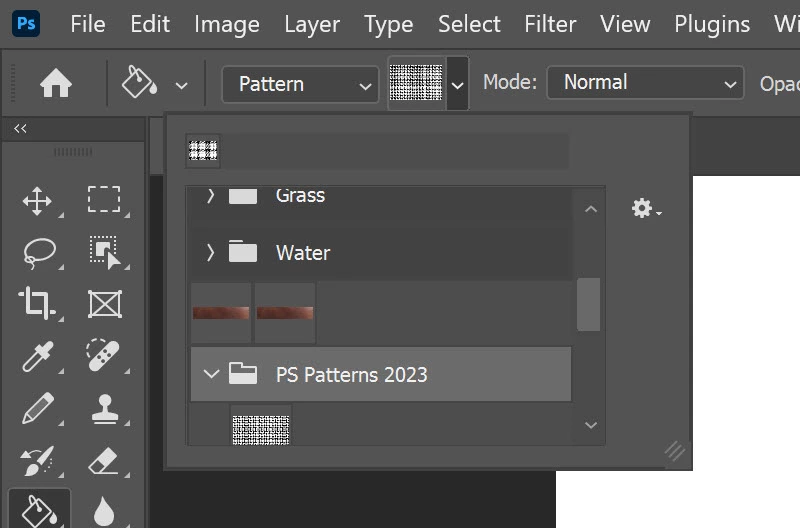Screen dimensions: 800x528
Task: Go to the Home screen icon
Action: [x=56, y=83]
